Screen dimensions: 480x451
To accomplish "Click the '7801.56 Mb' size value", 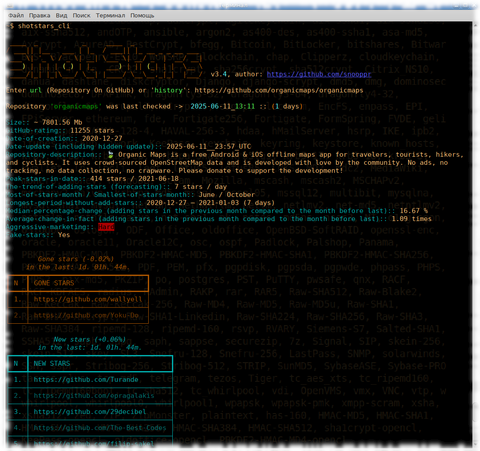I will pyautogui.click(x=62, y=122).
